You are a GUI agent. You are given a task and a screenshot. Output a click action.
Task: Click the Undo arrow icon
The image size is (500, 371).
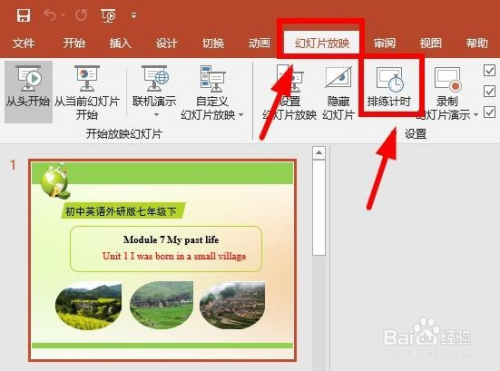click(x=51, y=15)
